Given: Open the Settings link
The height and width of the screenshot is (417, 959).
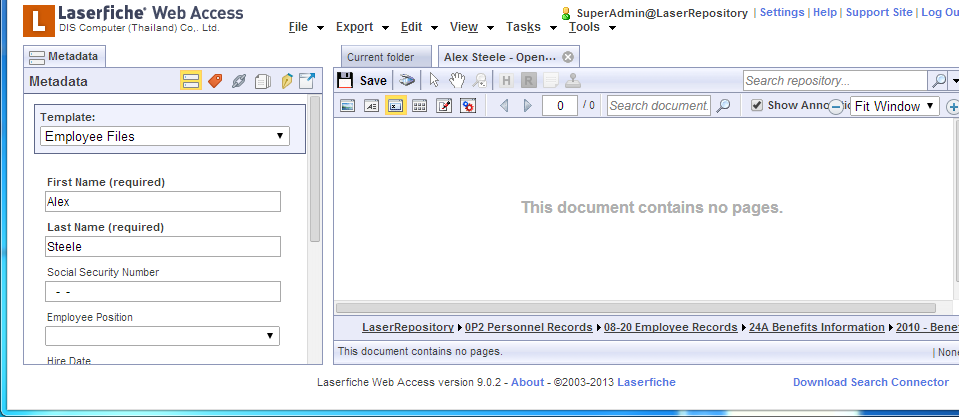Looking at the screenshot, I should pos(782,12).
